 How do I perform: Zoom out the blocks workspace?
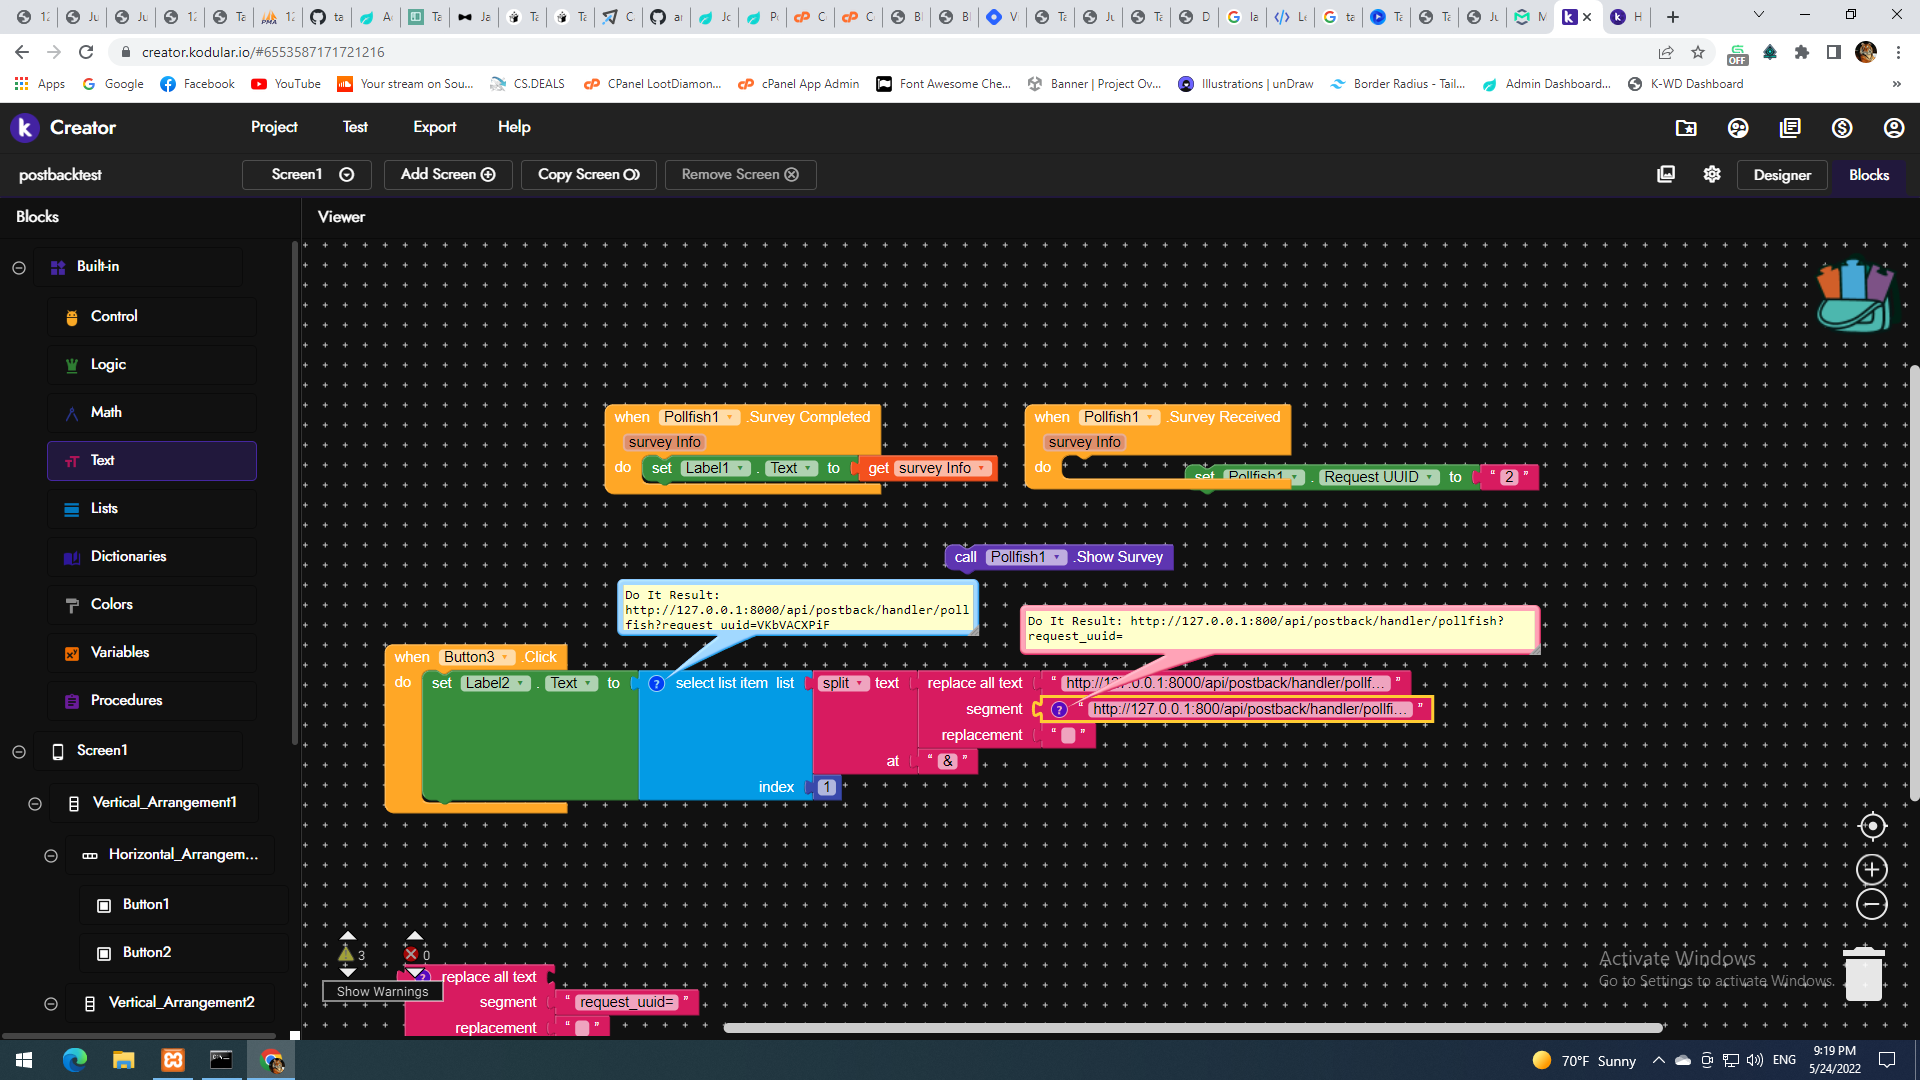[1872, 904]
